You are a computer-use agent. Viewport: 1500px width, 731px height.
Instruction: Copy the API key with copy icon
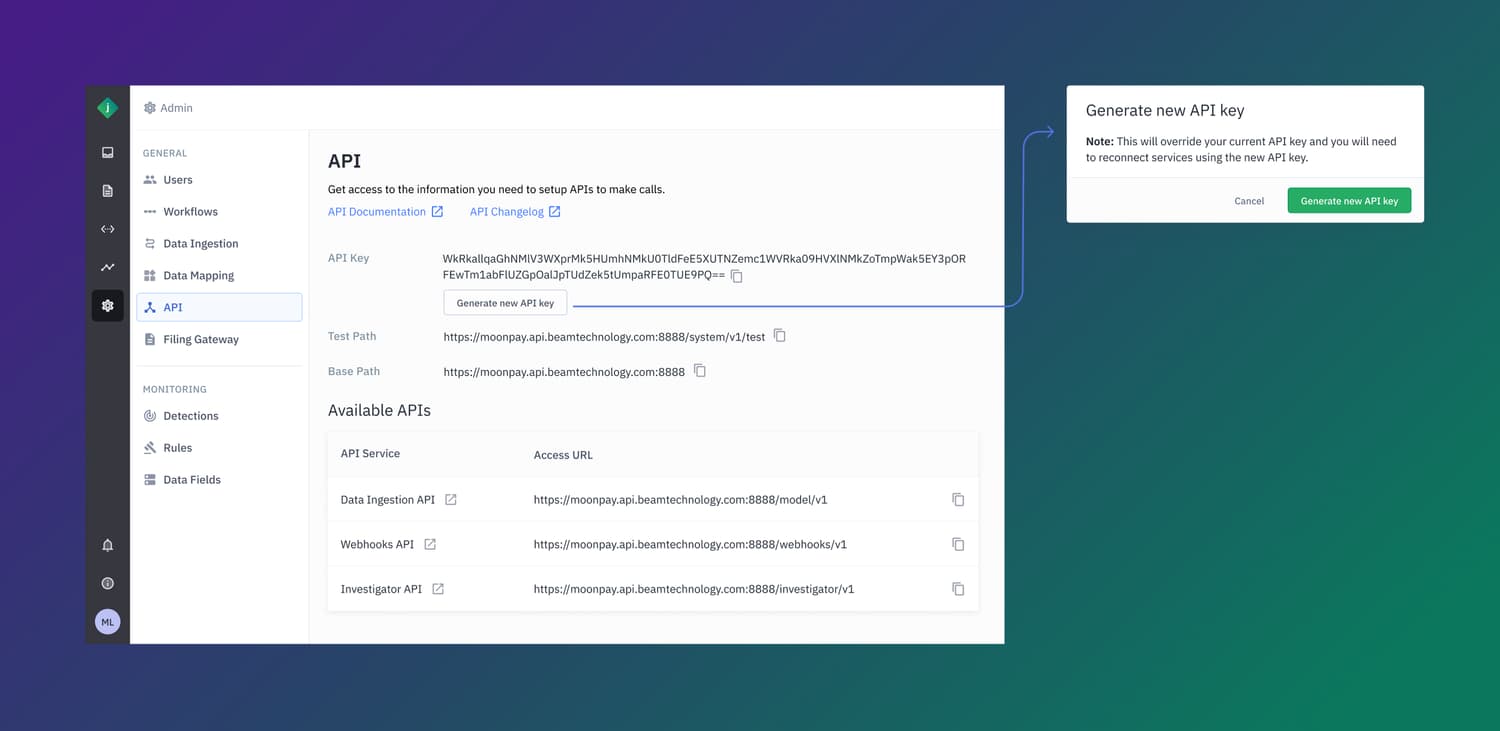[737, 276]
